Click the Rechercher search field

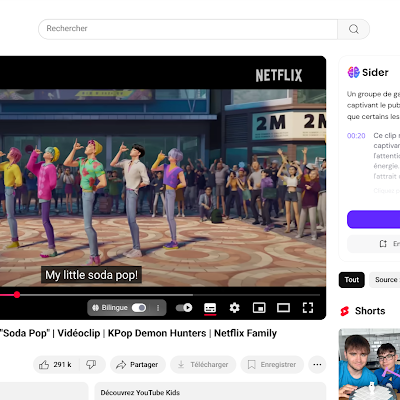[188, 29]
